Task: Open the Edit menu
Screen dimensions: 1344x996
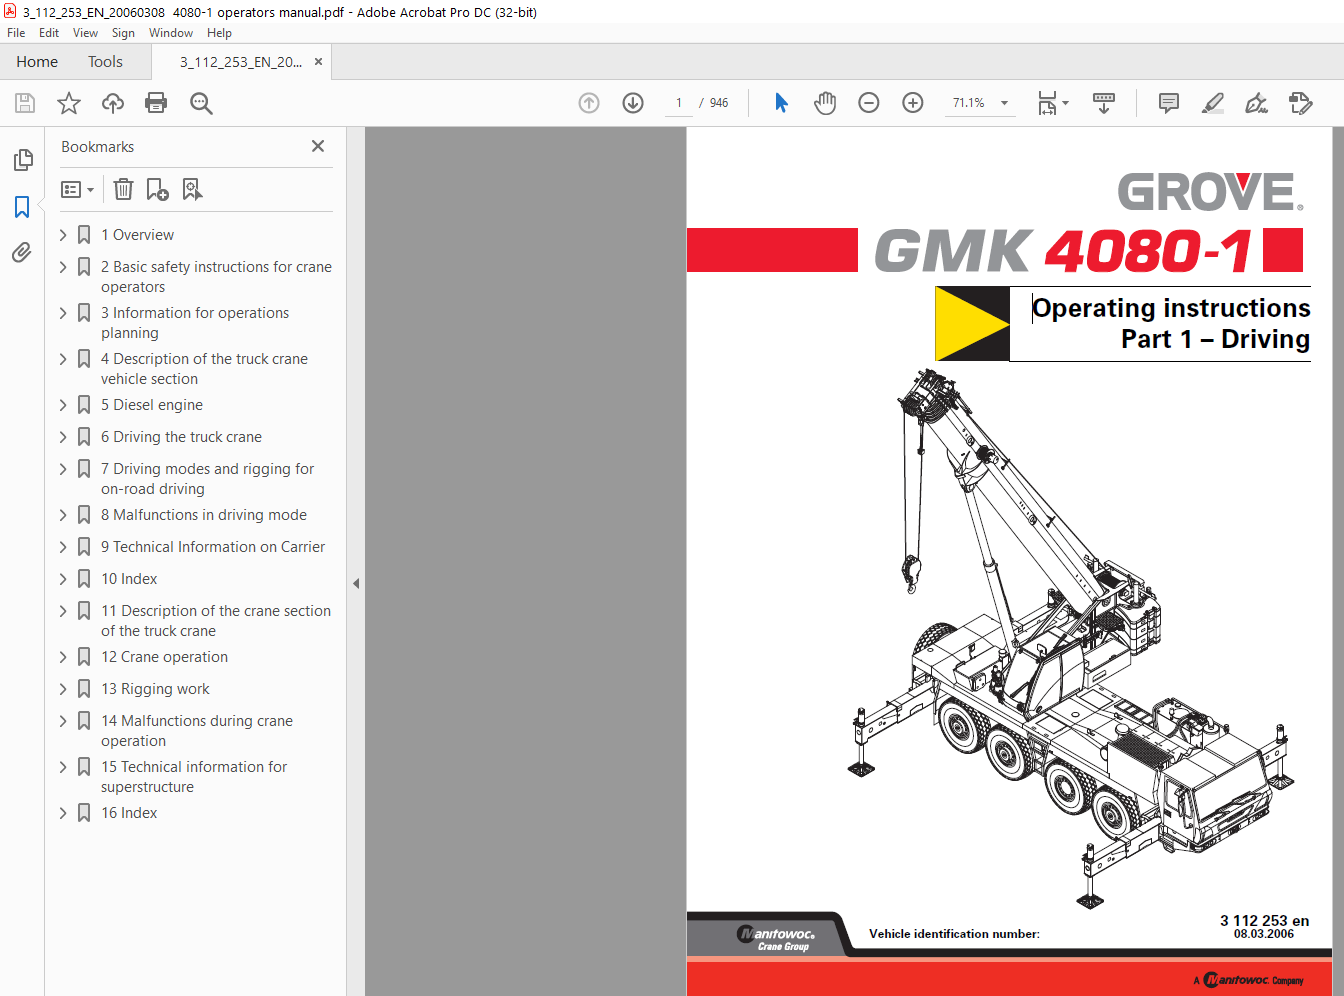Action: coord(49,33)
